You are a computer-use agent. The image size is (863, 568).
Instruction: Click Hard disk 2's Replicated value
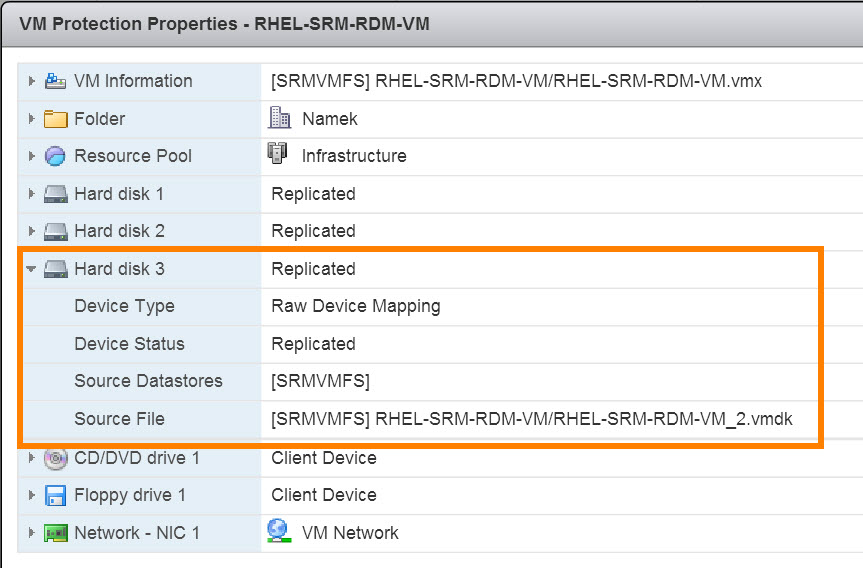(313, 231)
